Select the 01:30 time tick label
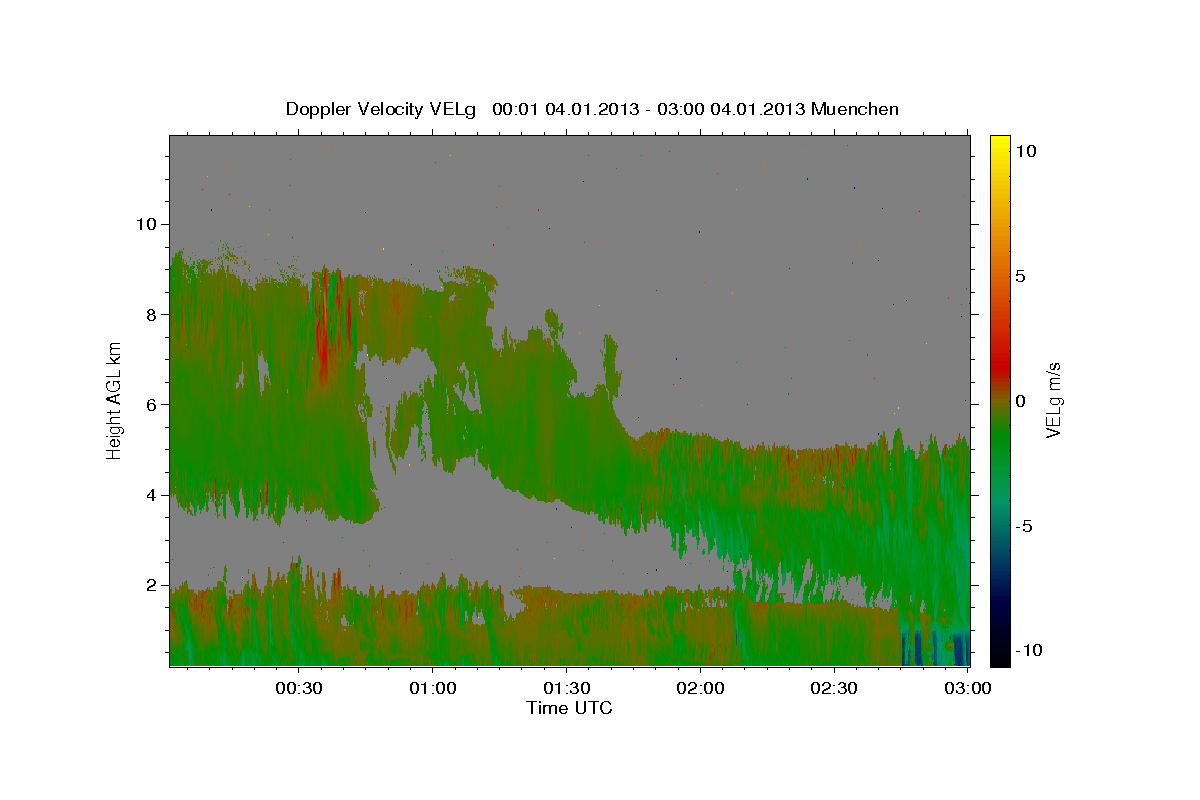The width and height of the screenshot is (1200, 800). (x=567, y=688)
